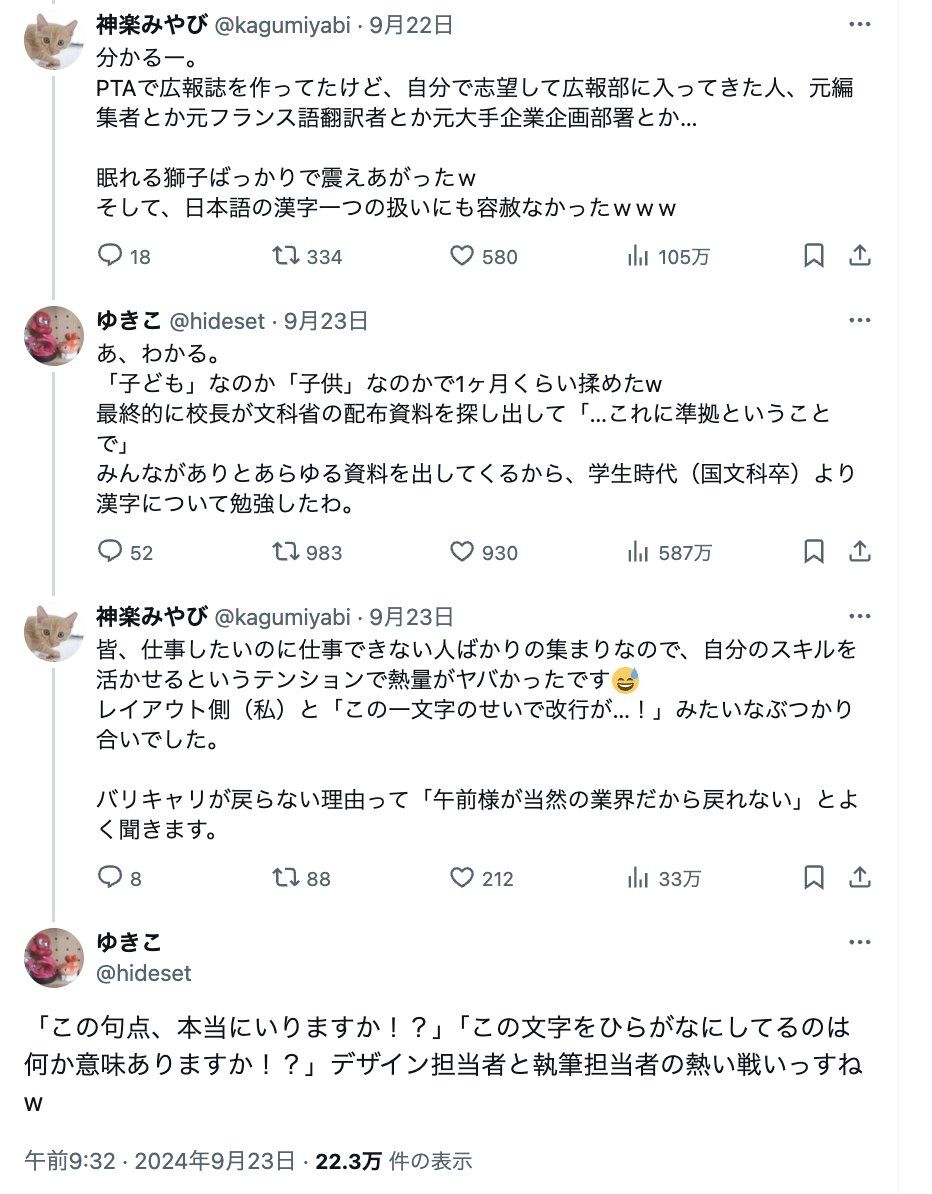View analytics showing 105万 impressions
The height and width of the screenshot is (1194, 932).
(668, 256)
